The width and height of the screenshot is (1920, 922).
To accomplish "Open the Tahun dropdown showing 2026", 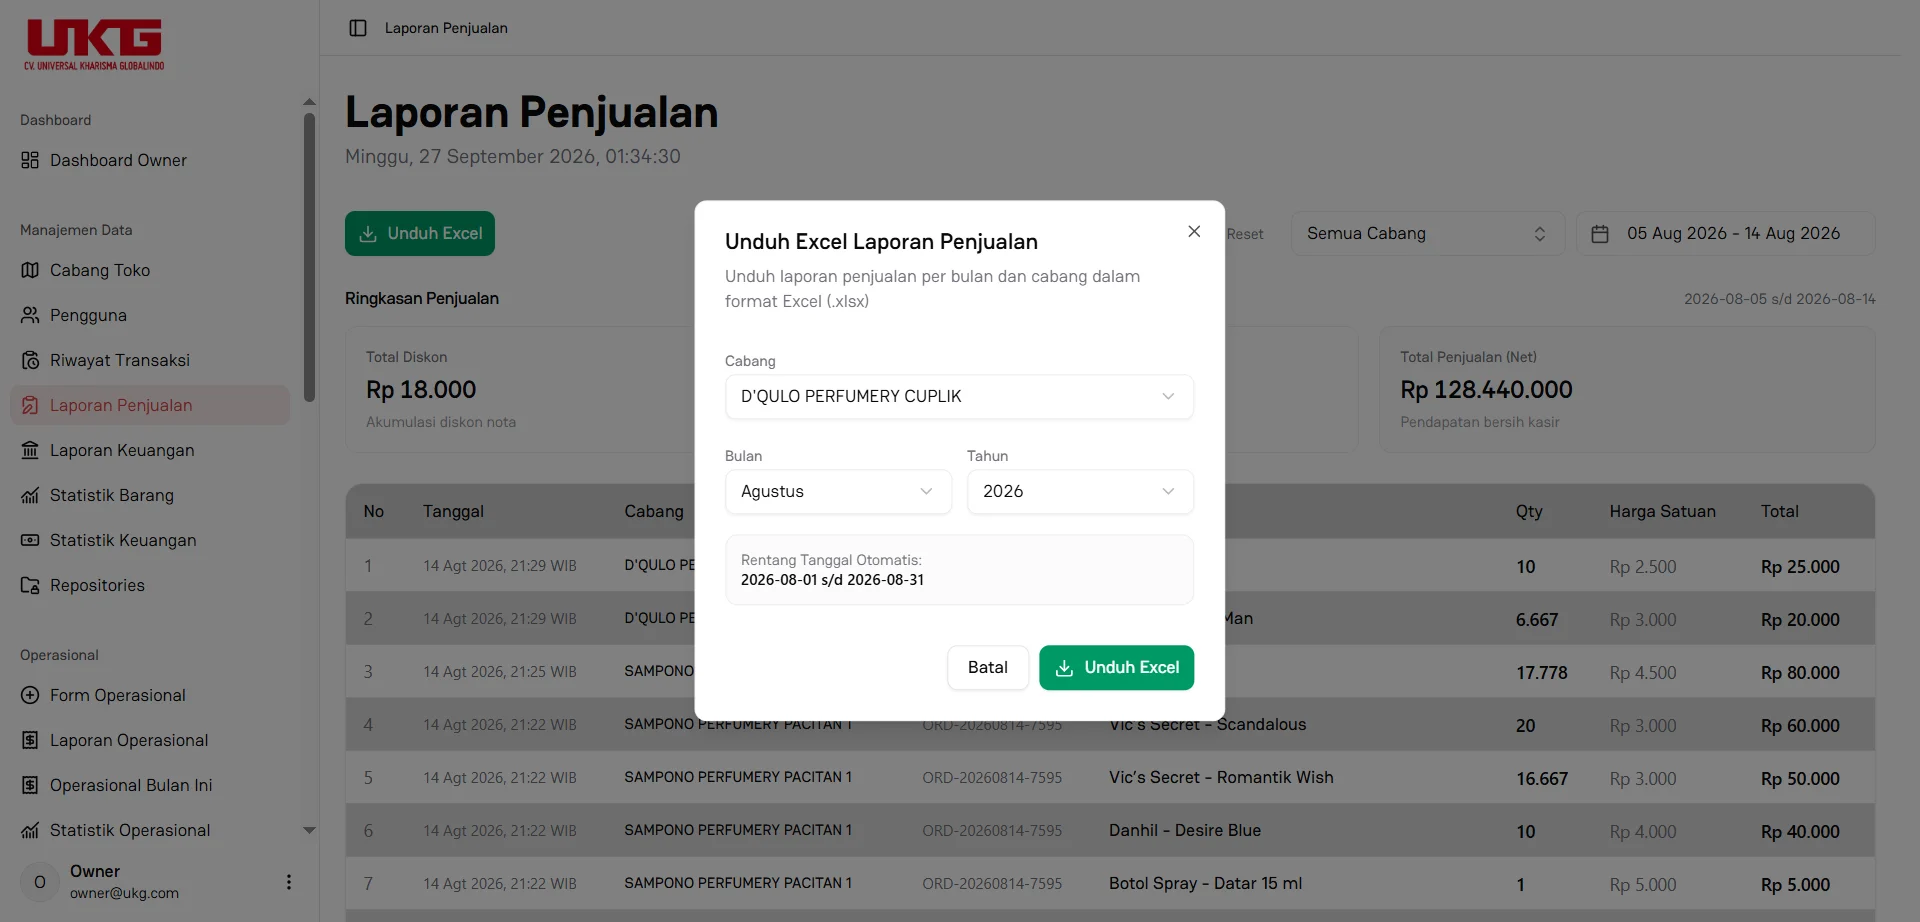I will tap(1080, 491).
